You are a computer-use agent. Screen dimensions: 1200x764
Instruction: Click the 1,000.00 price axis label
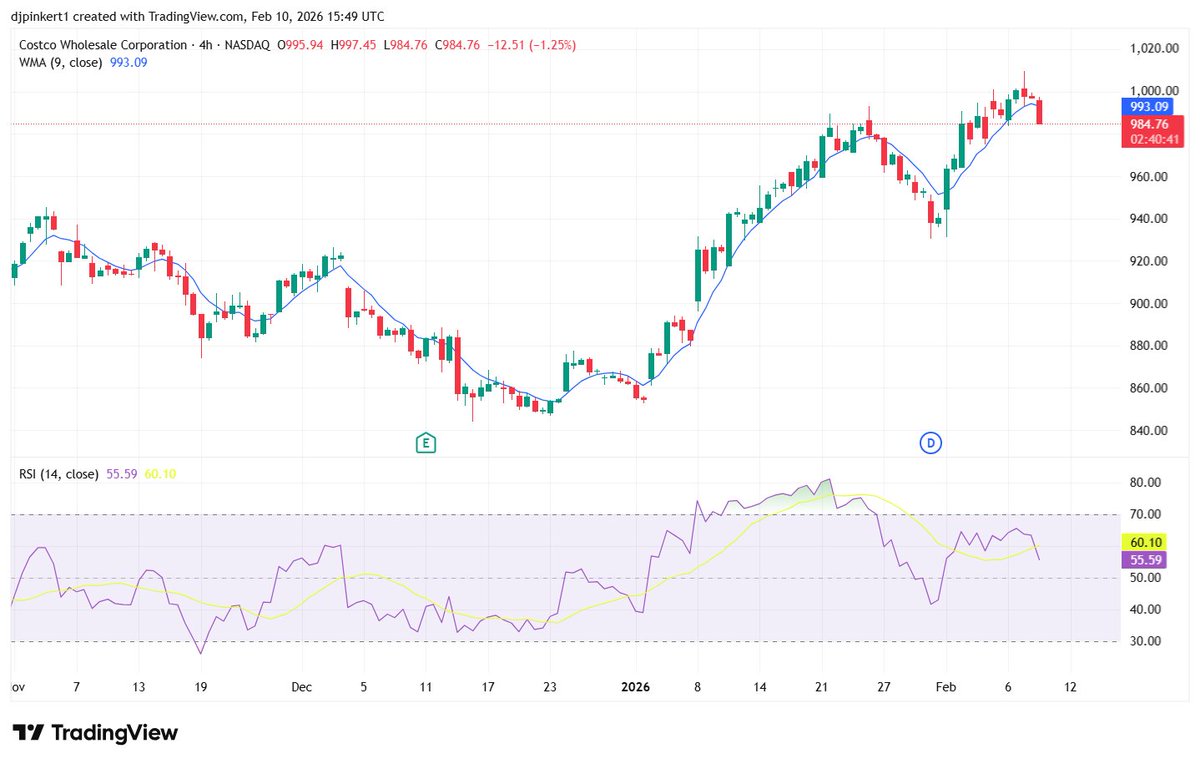click(1153, 91)
